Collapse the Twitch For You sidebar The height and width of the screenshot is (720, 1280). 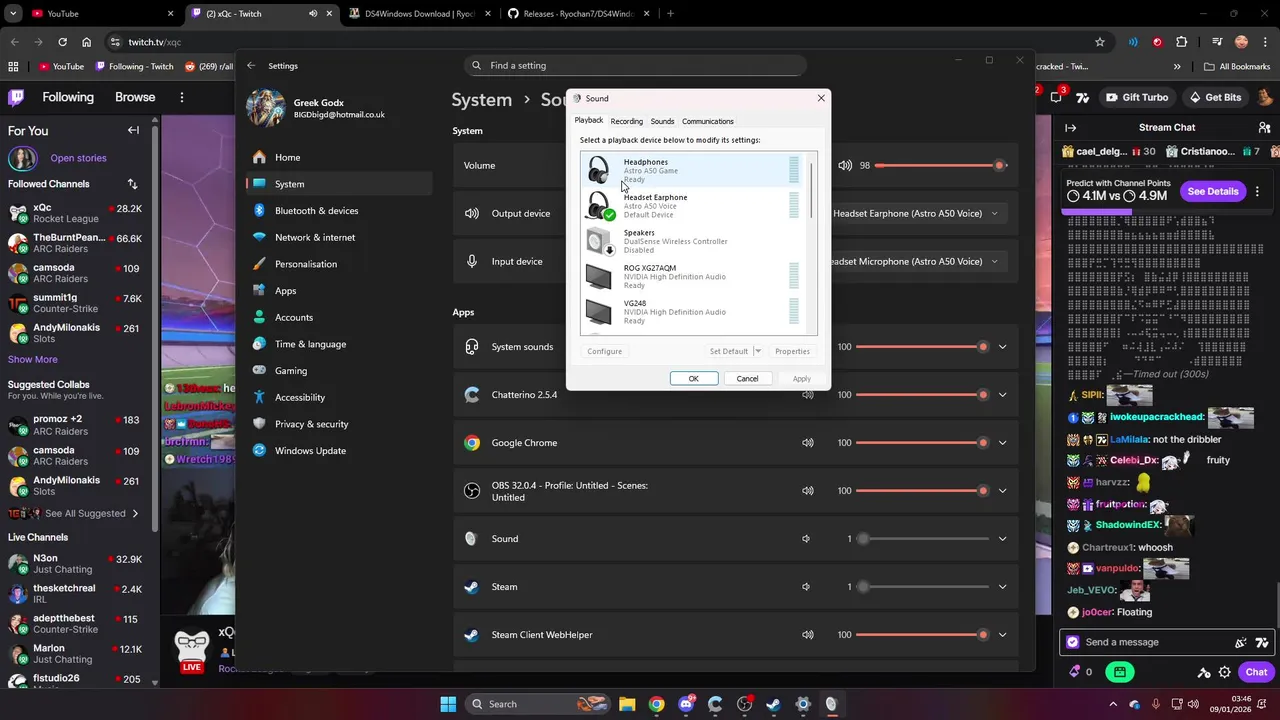pos(133,130)
